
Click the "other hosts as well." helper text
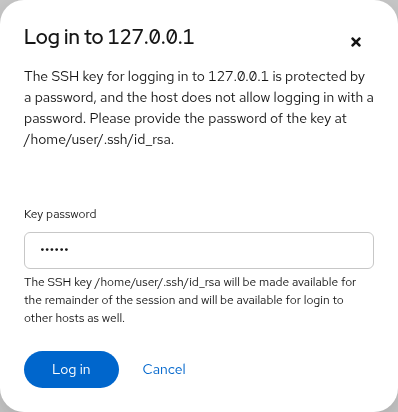point(74,318)
